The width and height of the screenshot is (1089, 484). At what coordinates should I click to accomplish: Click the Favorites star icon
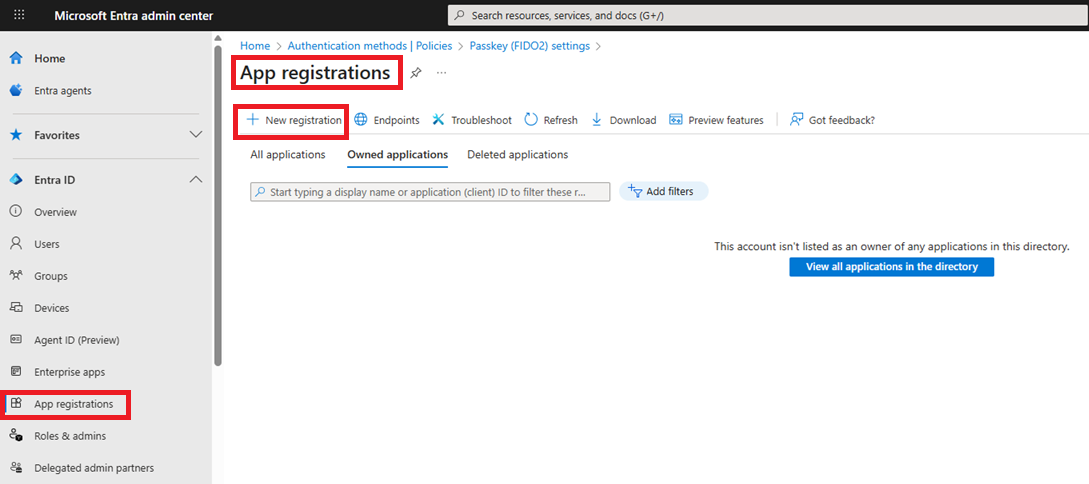17,135
